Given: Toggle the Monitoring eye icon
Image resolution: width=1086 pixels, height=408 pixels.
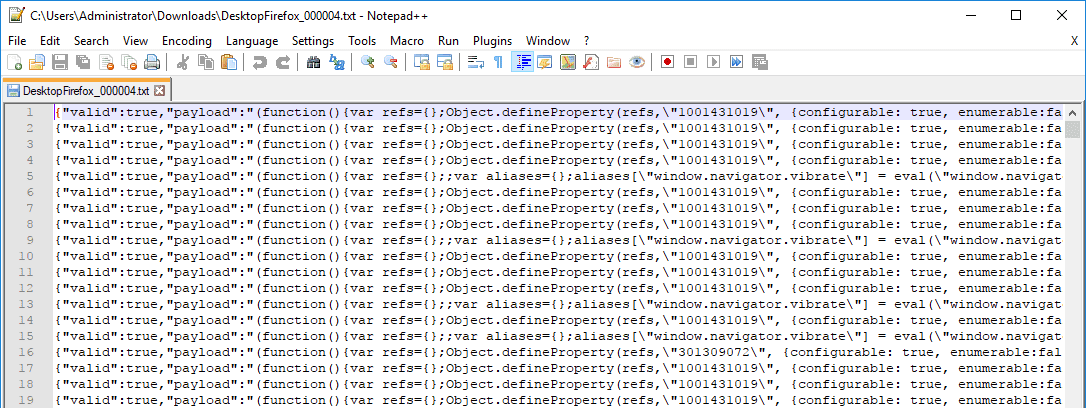Looking at the screenshot, I should 637,62.
